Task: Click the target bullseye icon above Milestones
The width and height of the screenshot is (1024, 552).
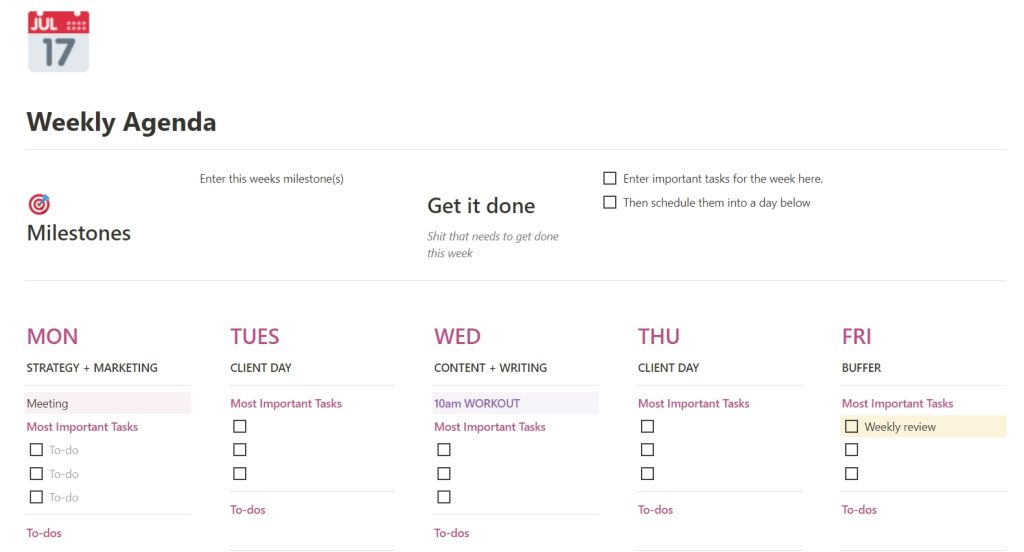Action: [x=39, y=204]
